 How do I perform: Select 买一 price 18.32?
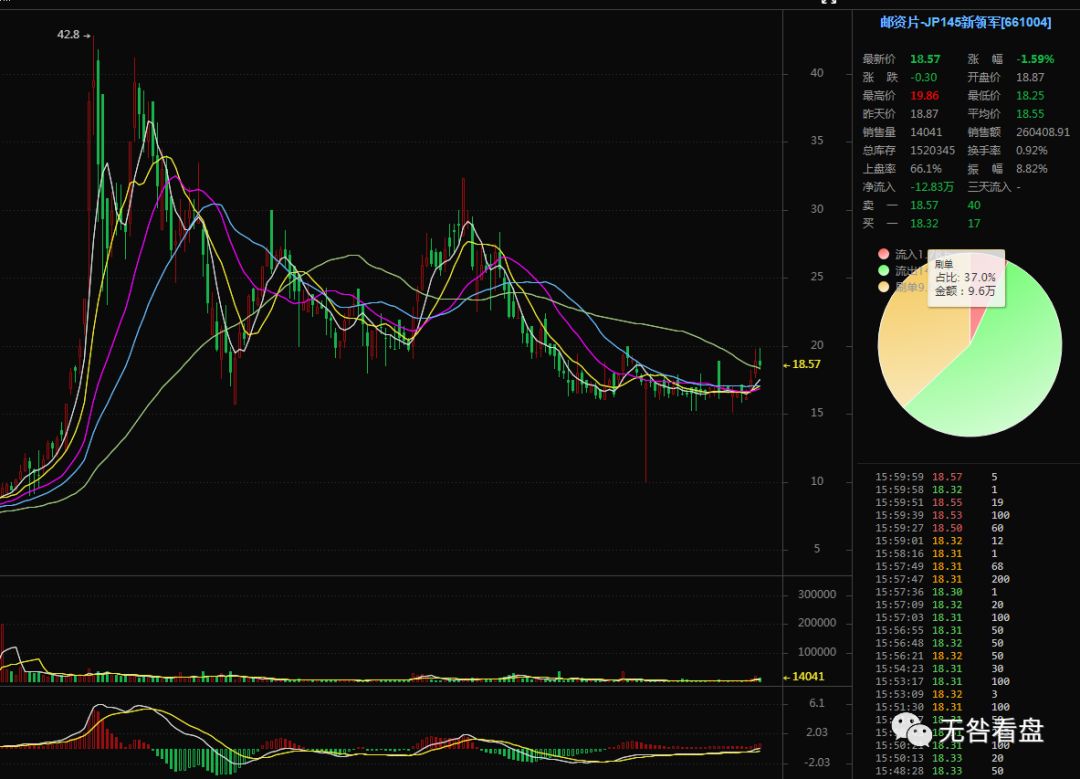tap(924, 224)
